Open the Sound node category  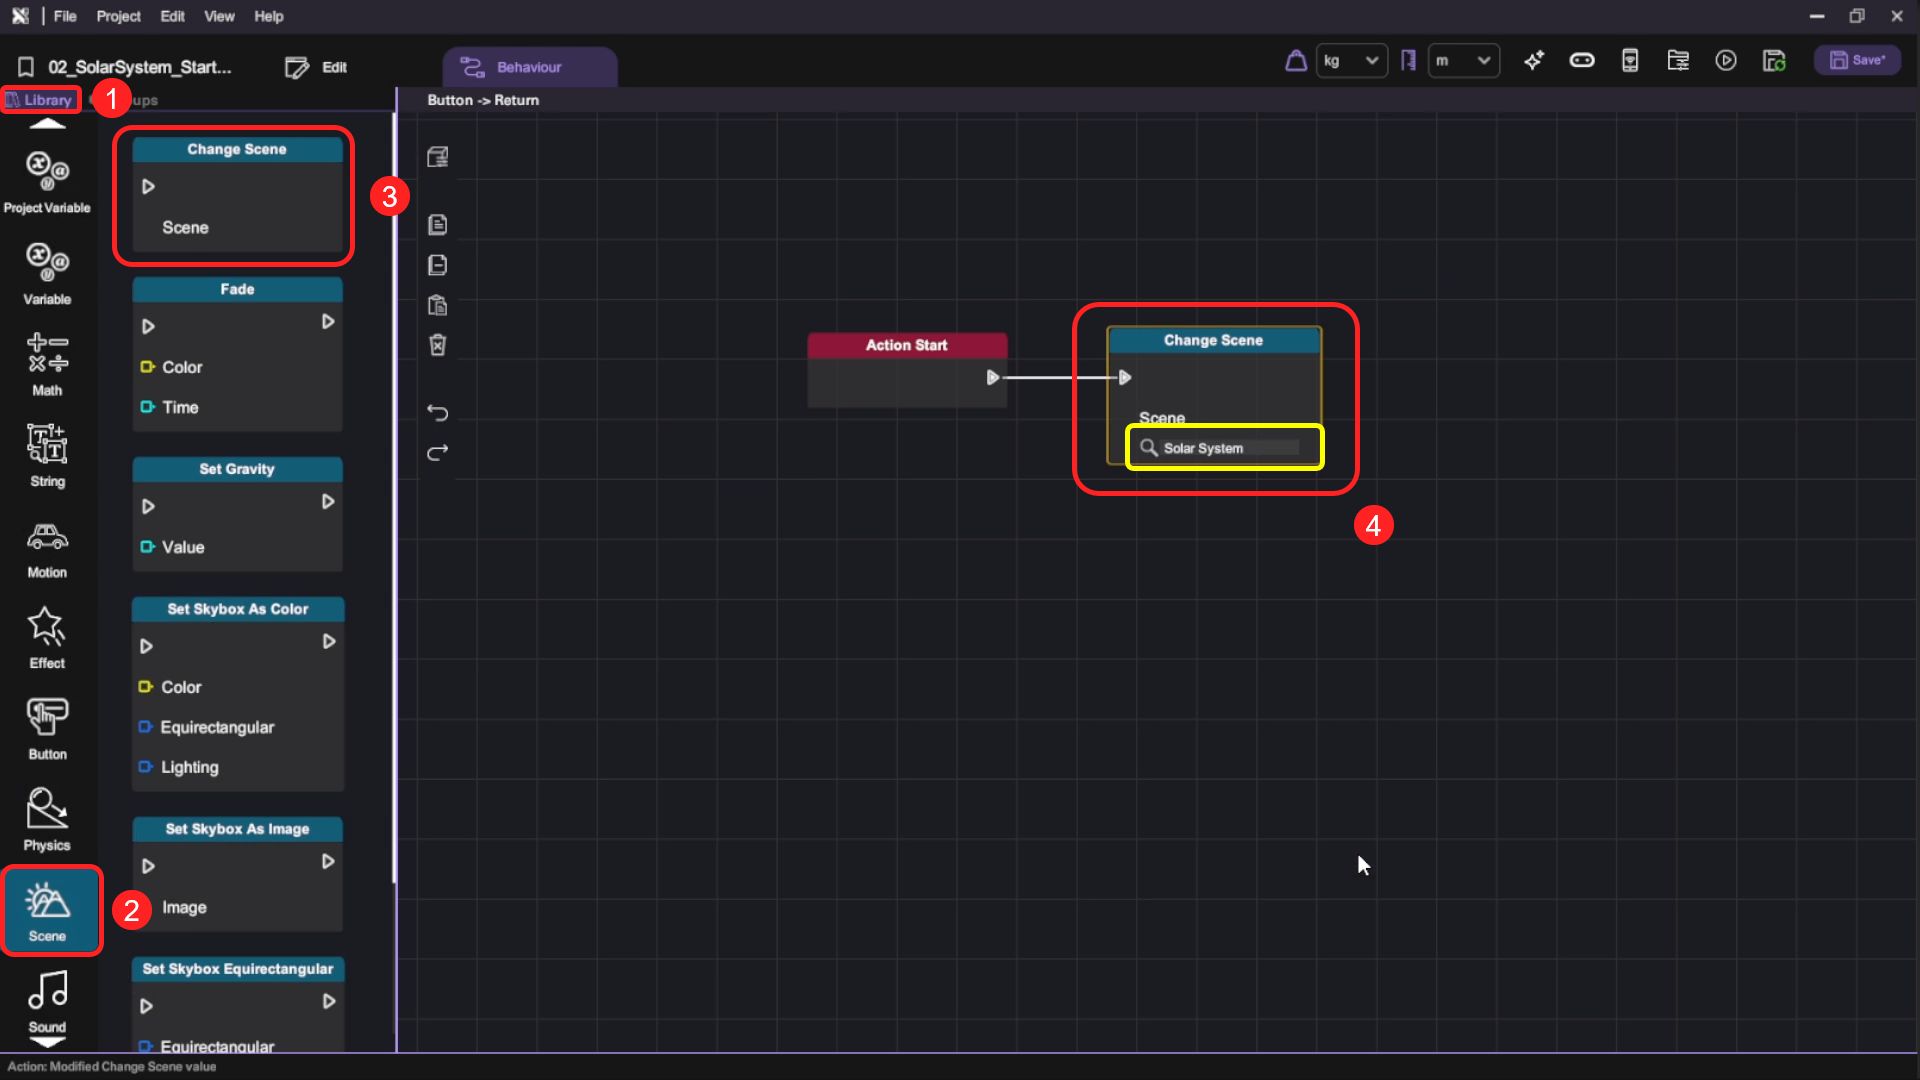coord(47,1000)
